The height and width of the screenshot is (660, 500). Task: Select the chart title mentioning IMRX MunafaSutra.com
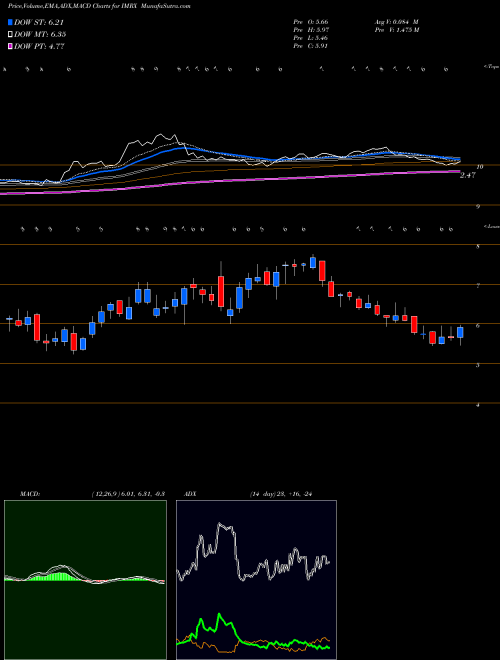point(99,7)
